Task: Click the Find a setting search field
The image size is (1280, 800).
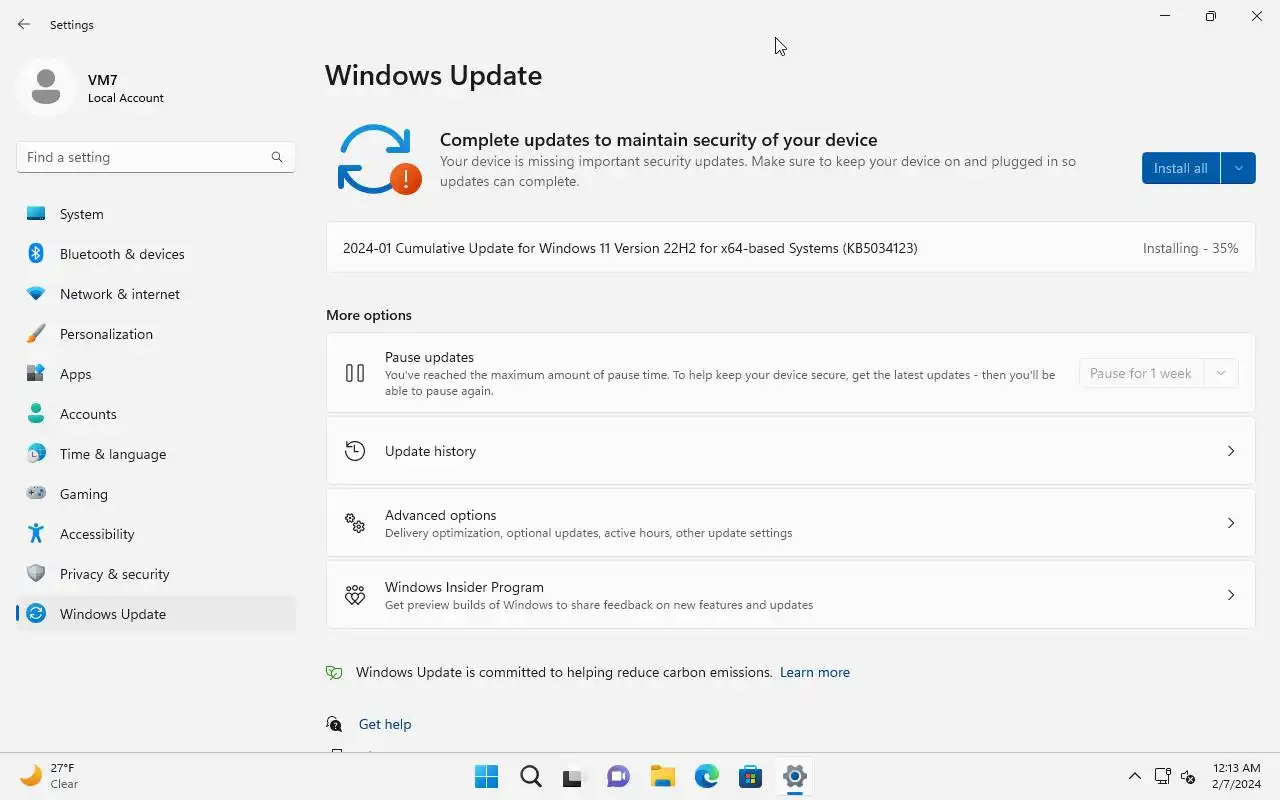Action: 156,157
